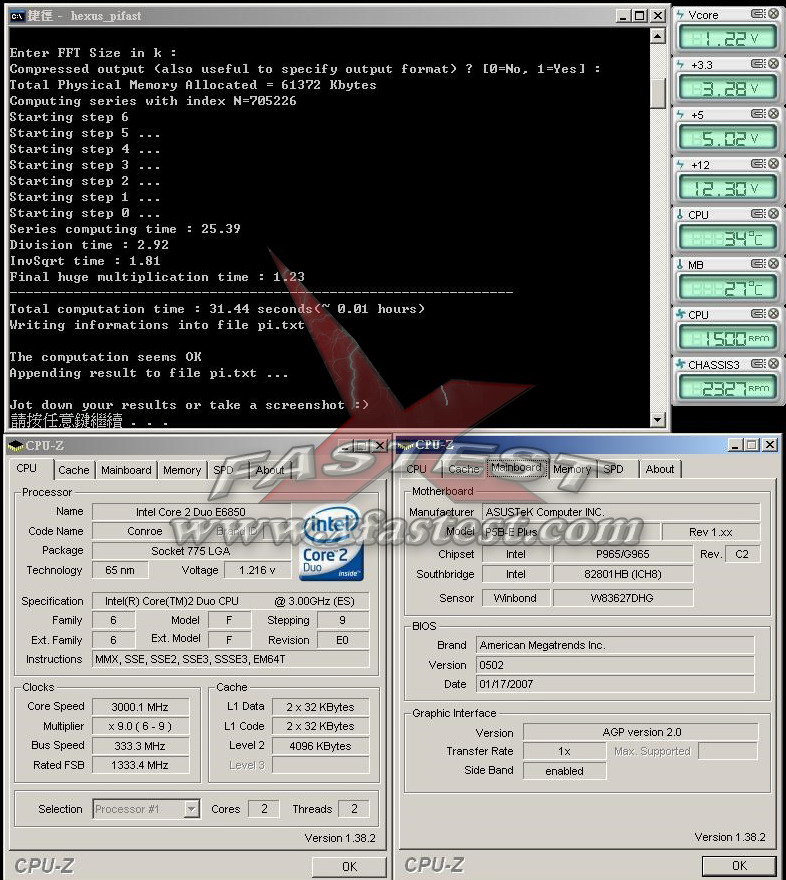Screen dimensions: 786x880
Task: Click the console vertical scrollbar thumb
Action: [658, 92]
